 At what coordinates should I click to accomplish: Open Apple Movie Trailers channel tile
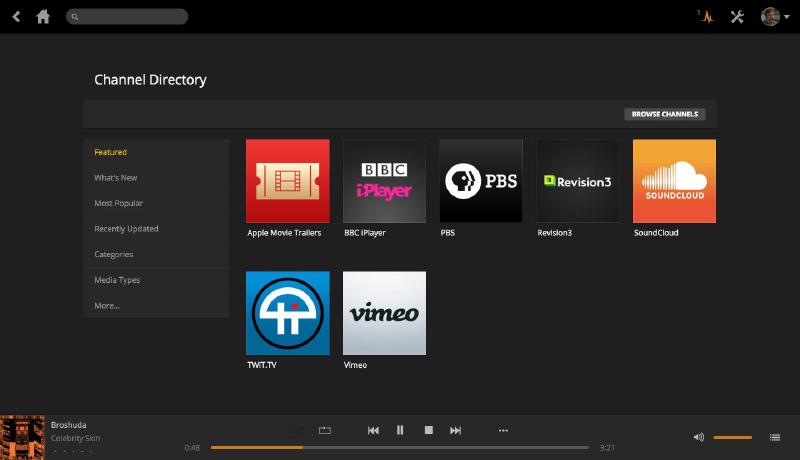pos(288,181)
